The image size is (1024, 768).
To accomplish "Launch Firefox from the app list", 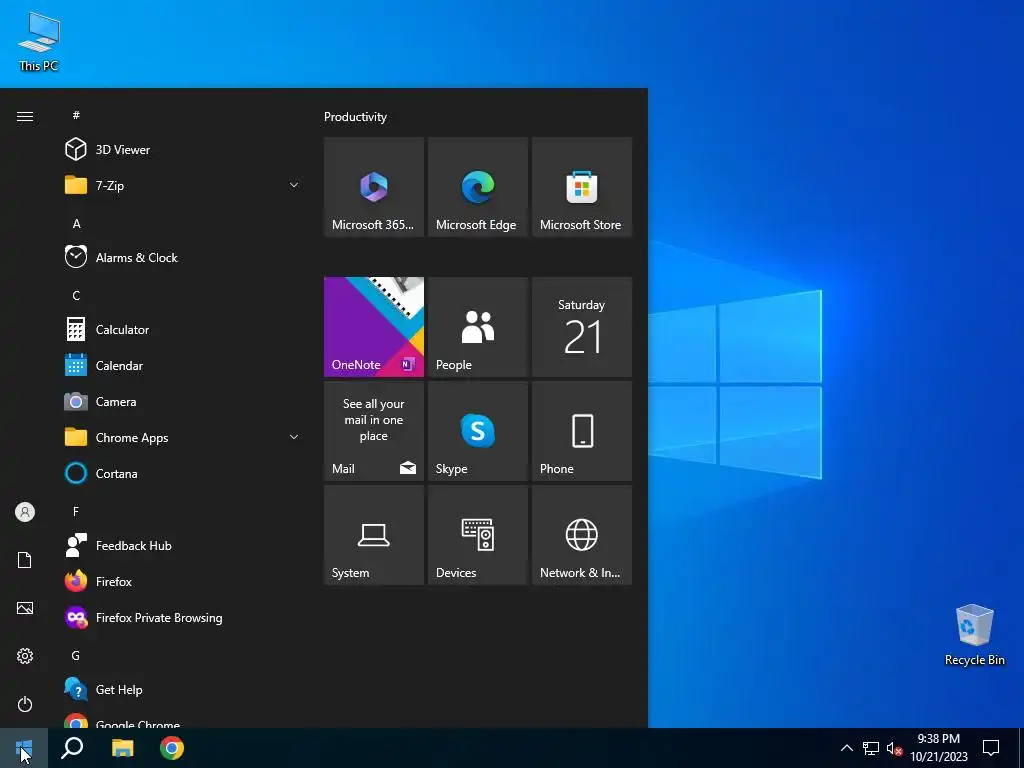I will (183, 581).
